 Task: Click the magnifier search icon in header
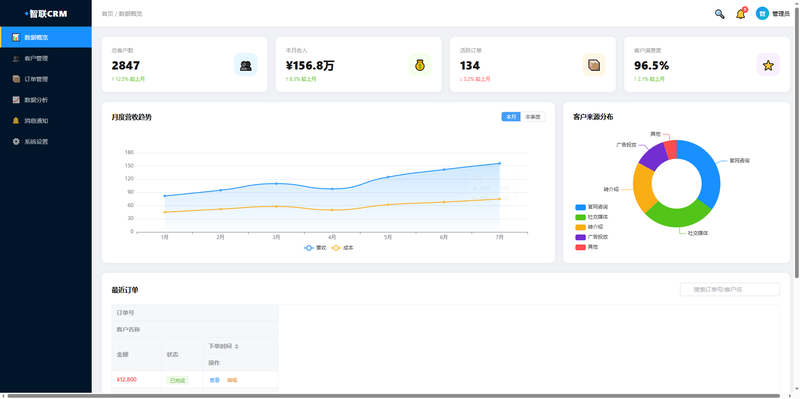[719, 14]
